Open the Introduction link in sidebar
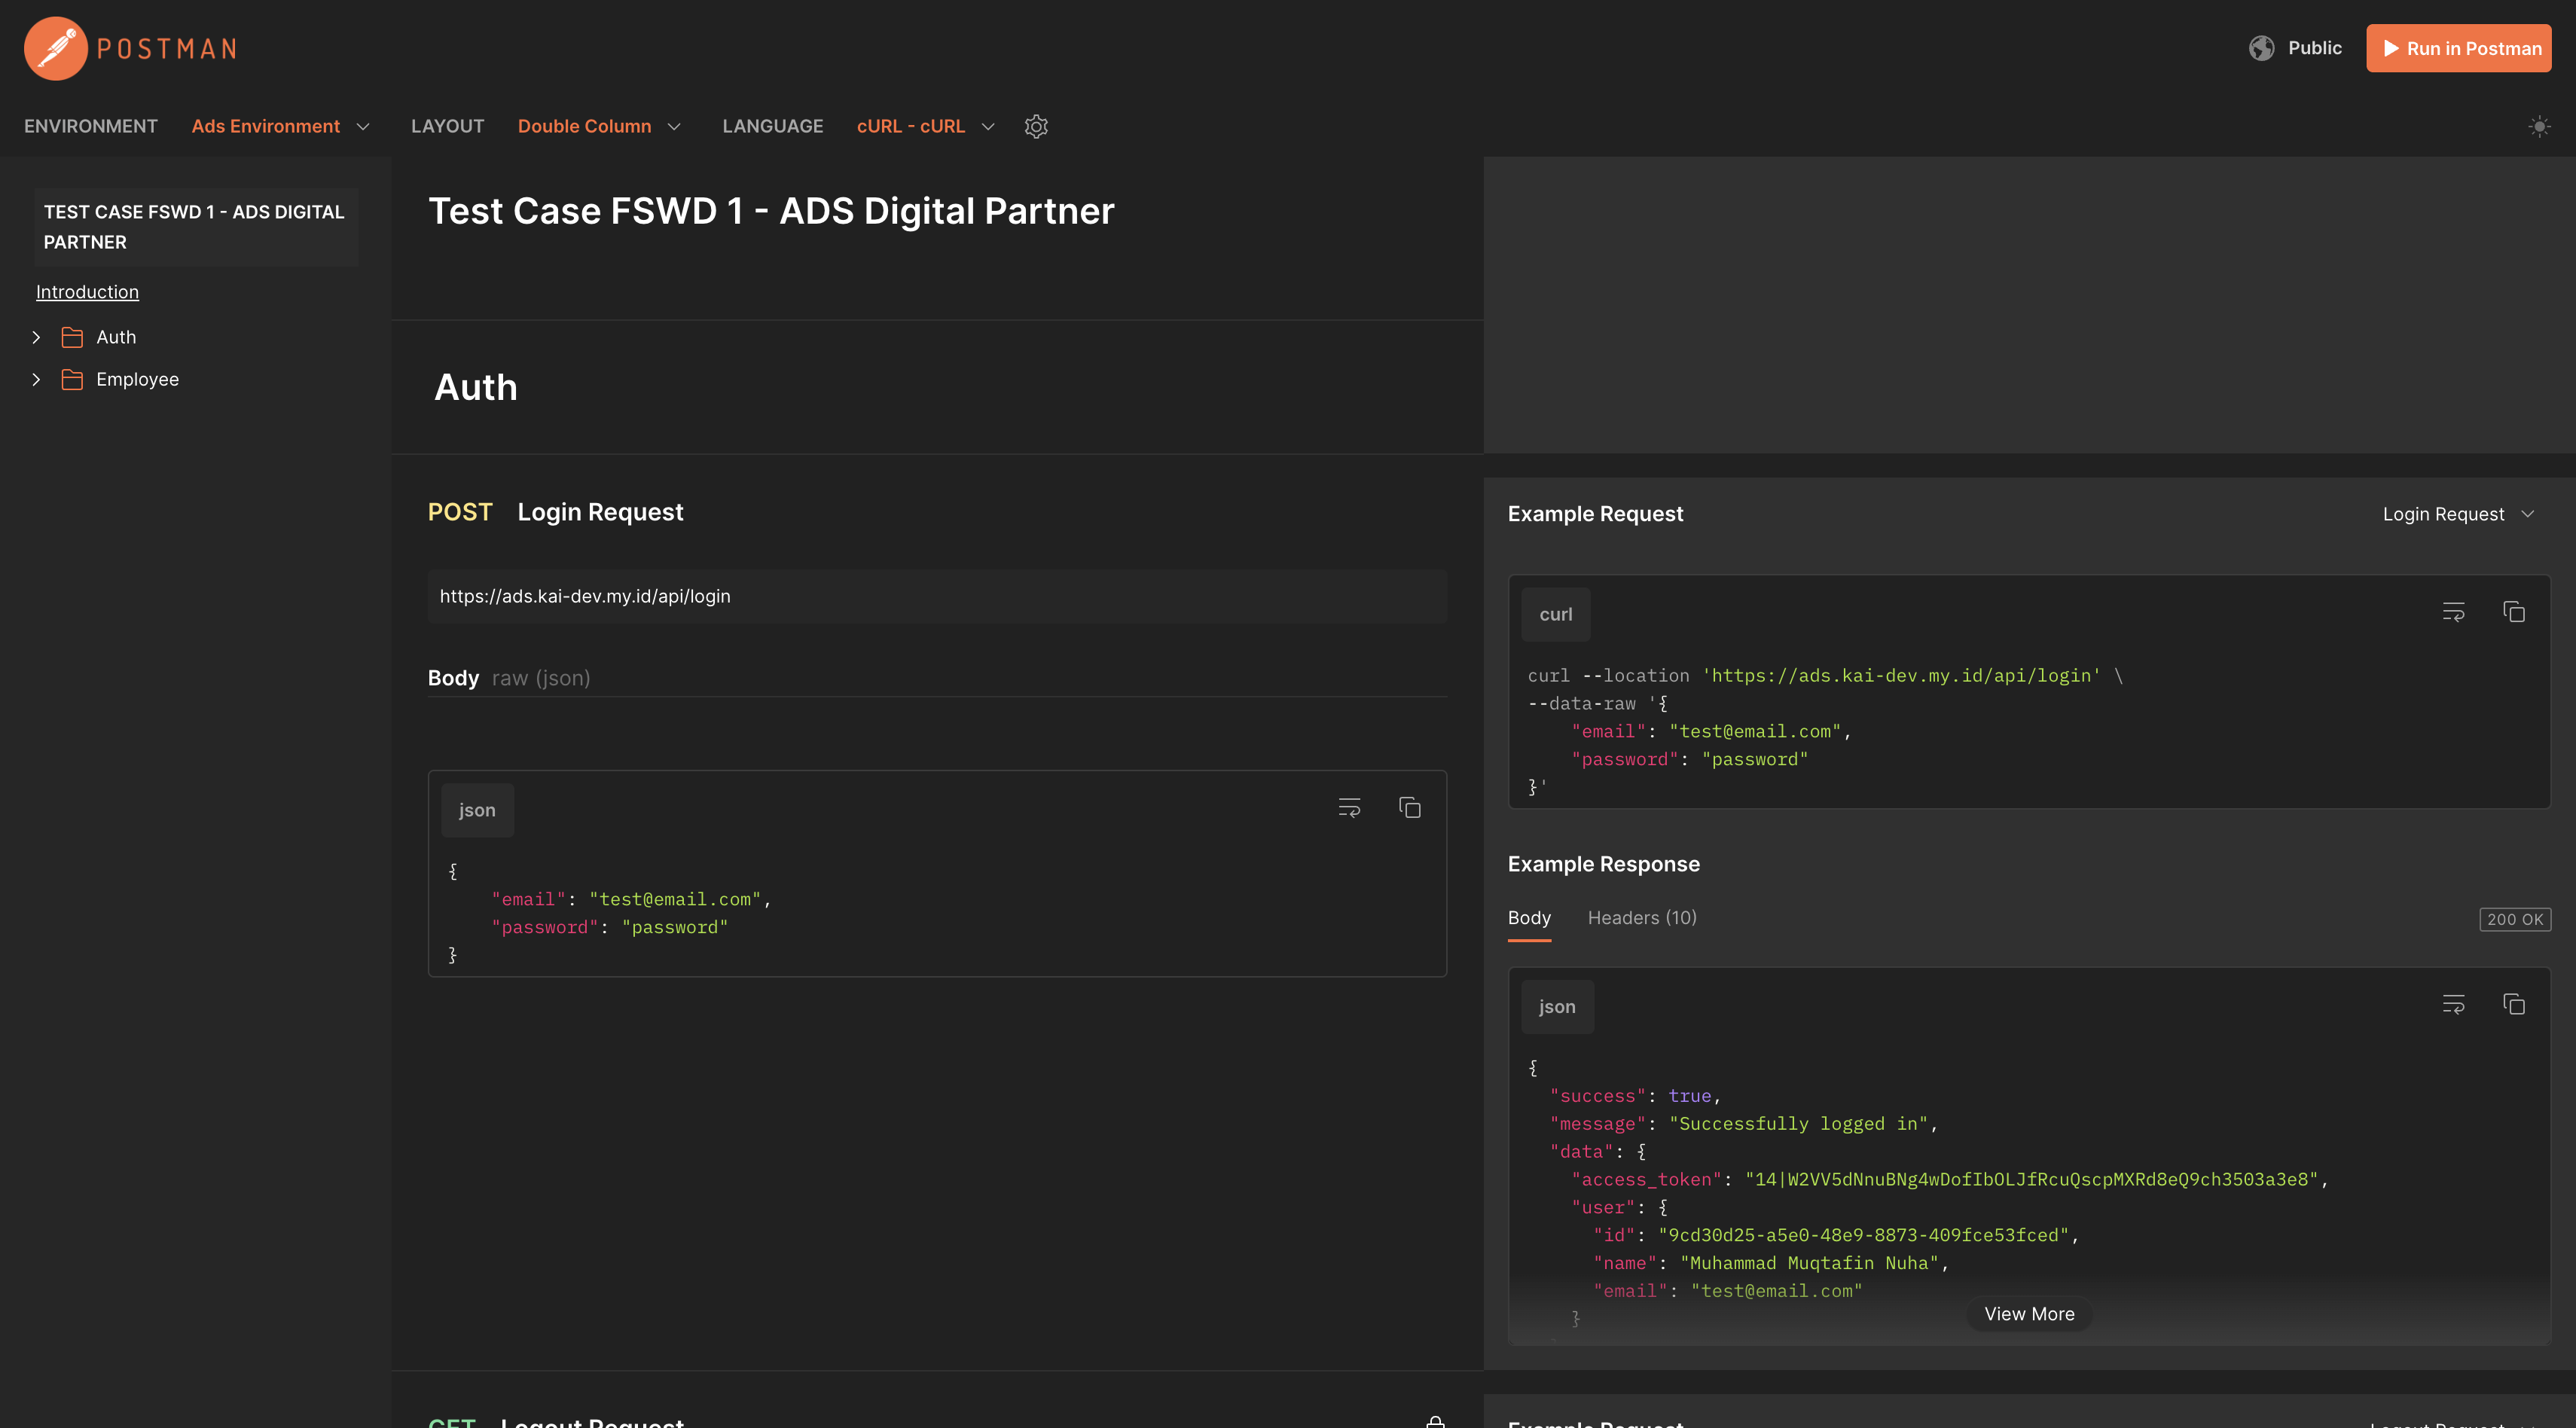2576x1428 pixels. (87, 292)
